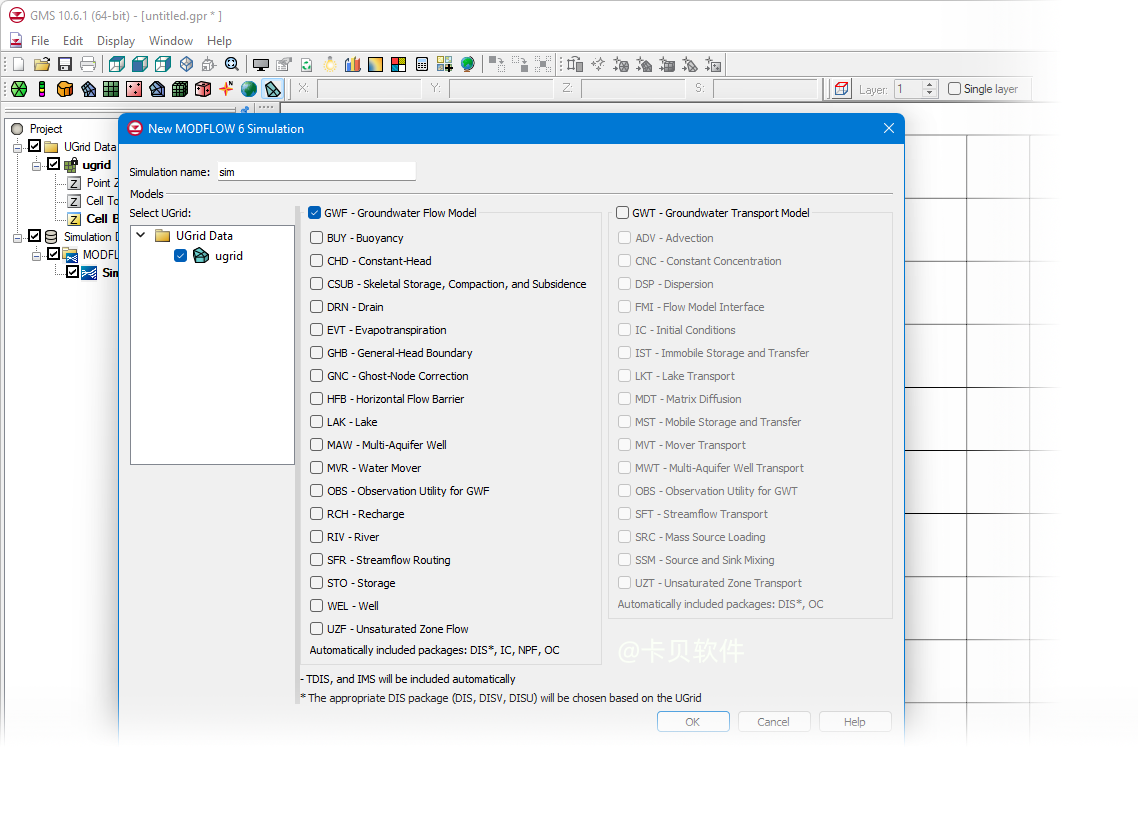Click the green 2D grid module icon
1138x836 pixels.
click(111, 89)
